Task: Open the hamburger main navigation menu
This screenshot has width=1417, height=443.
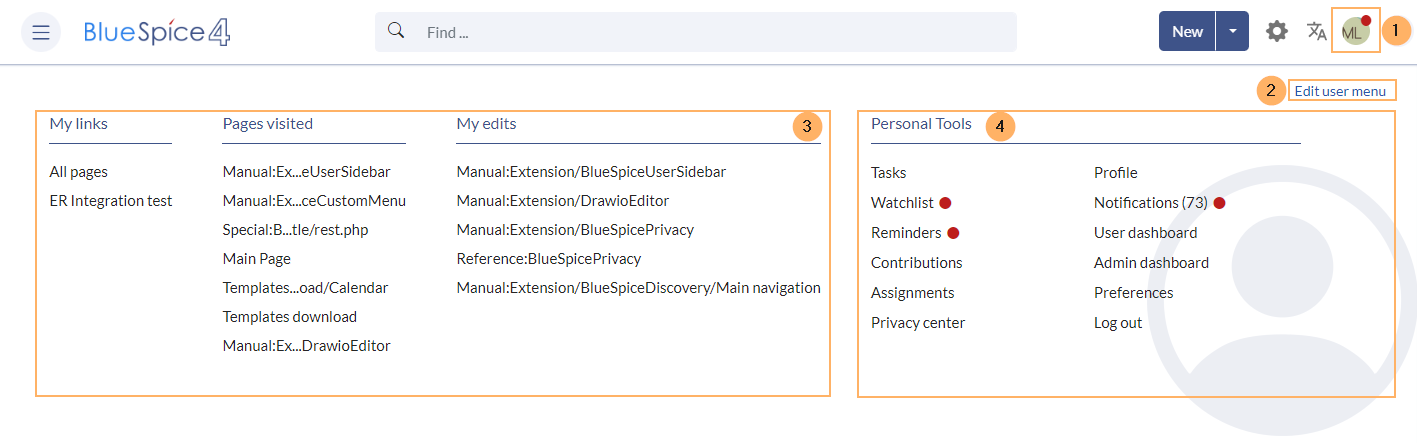Action: tap(41, 32)
